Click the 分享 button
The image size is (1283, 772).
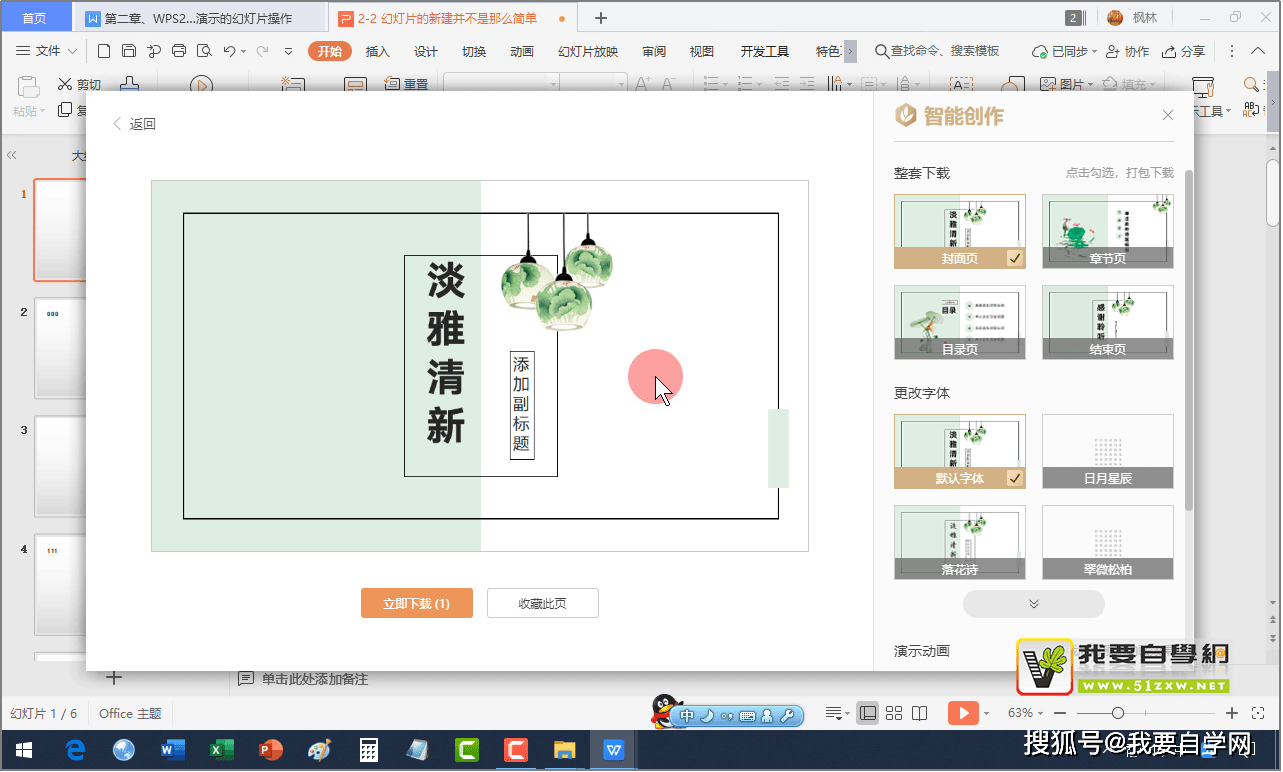pyautogui.click(x=1184, y=51)
